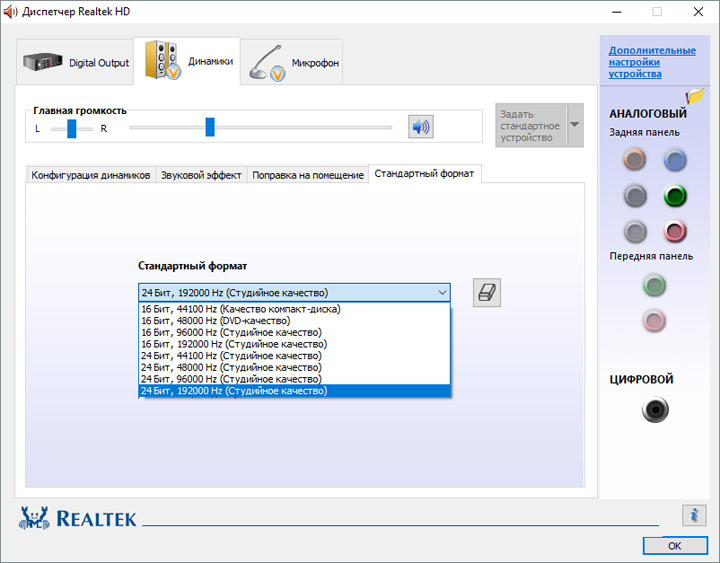Choose 24 Бит, 44100 Hz studio quality
Image resolution: width=720 pixels, height=563 pixels.
tap(294, 355)
